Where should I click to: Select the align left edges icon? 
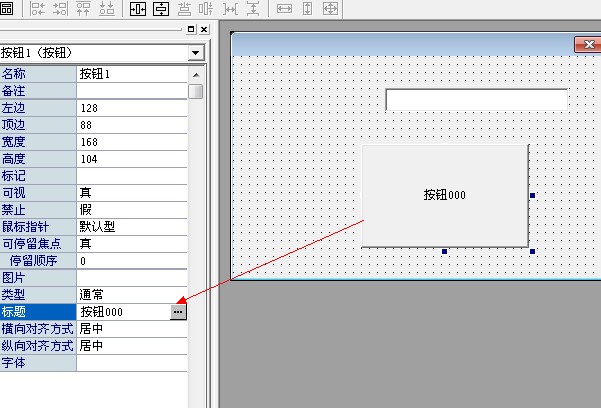pos(38,8)
